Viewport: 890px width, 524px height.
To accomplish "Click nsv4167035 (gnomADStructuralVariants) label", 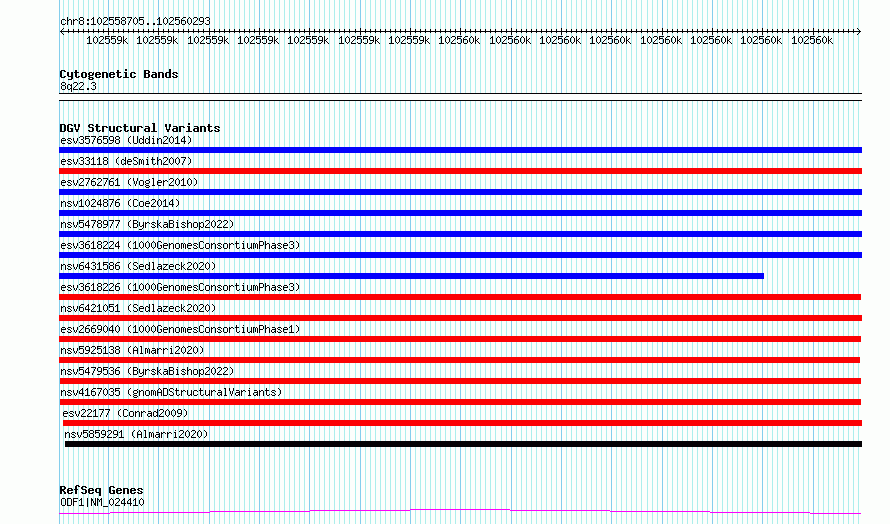I will point(171,392).
